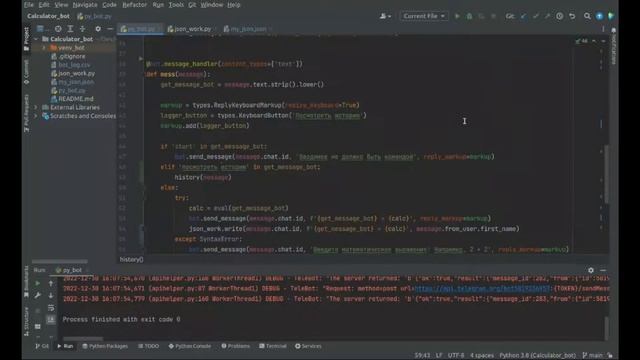The height and width of the screenshot is (360, 640).
Task: Click the Collapse All icon in Project panel
Action: [x=82, y=29]
